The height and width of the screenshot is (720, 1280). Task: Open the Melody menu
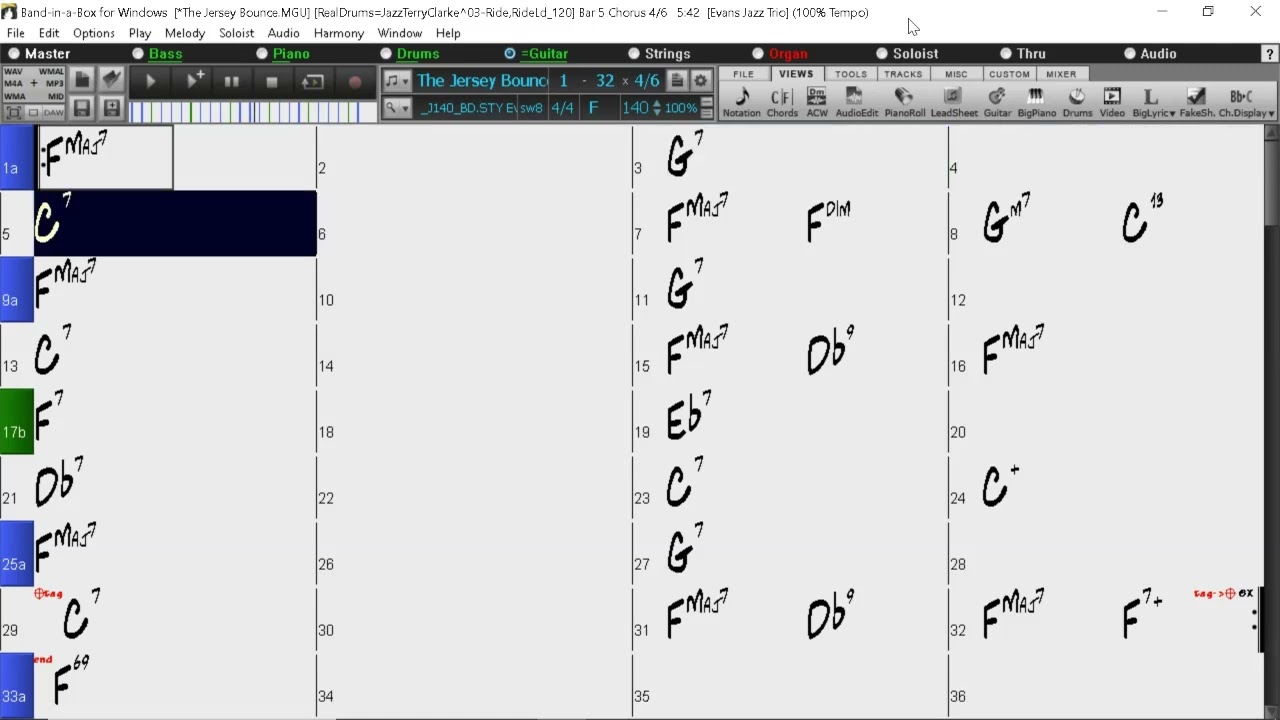point(185,33)
